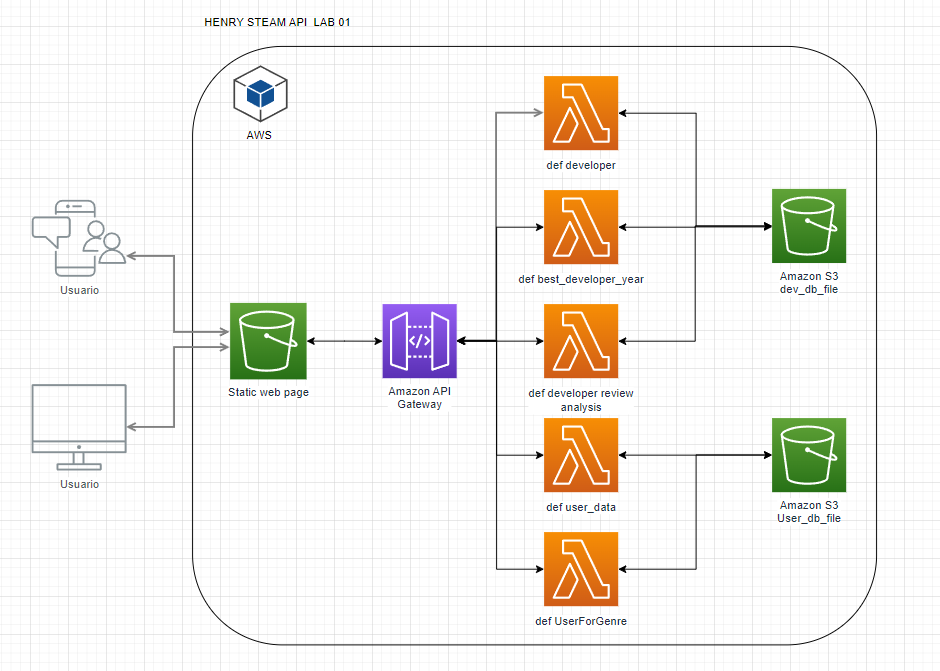This screenshot has height=671, width=940.
Task: Click the 'Amazon S3 dev_db_file' text label
Action: coord(809,282)
